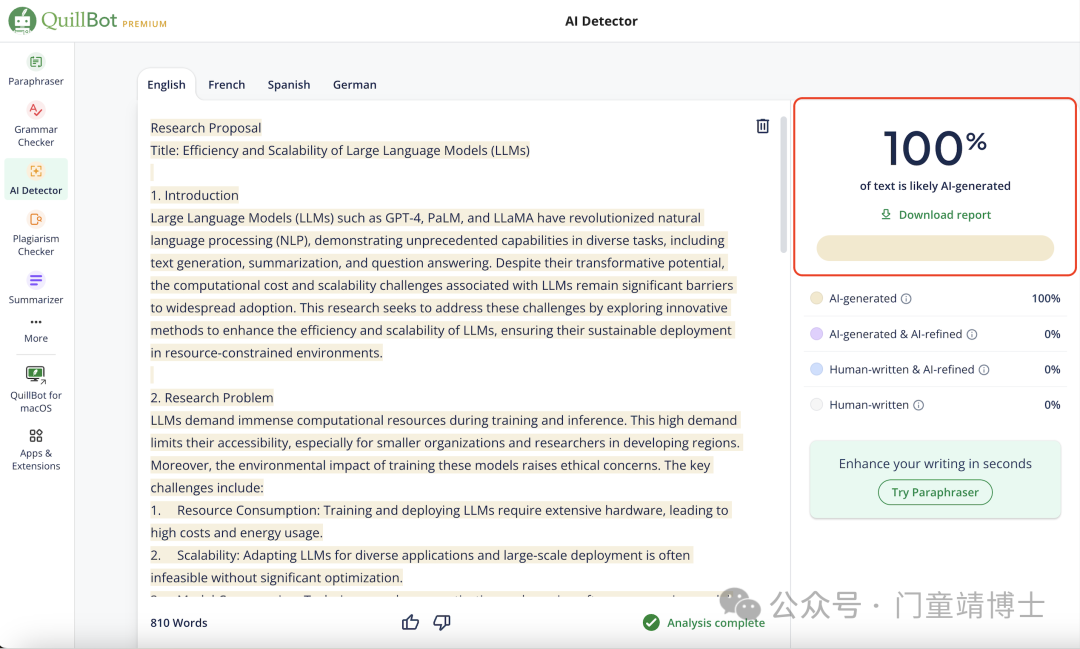1080x649 pixels.
Task: Select the German language tab
Action: coord(355,85)
